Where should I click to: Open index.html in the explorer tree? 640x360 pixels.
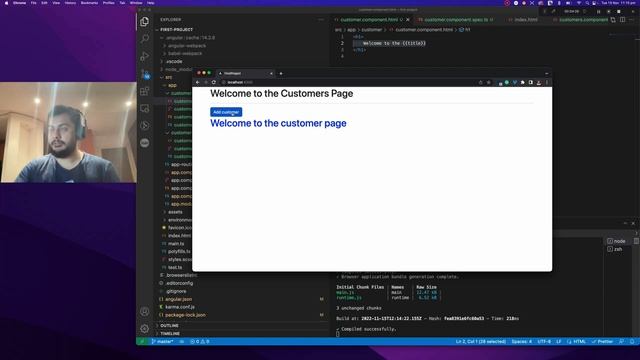pos(179,236)
